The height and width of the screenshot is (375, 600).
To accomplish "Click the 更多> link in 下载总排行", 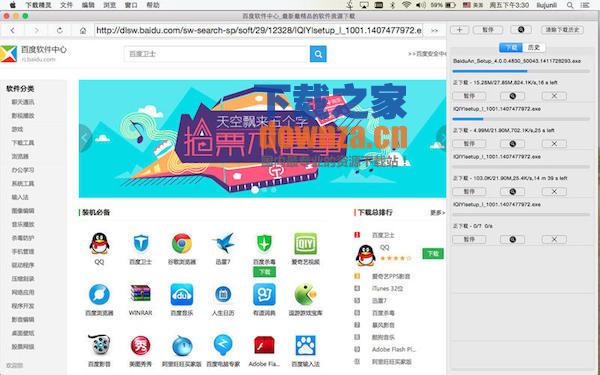I will 437,212.
